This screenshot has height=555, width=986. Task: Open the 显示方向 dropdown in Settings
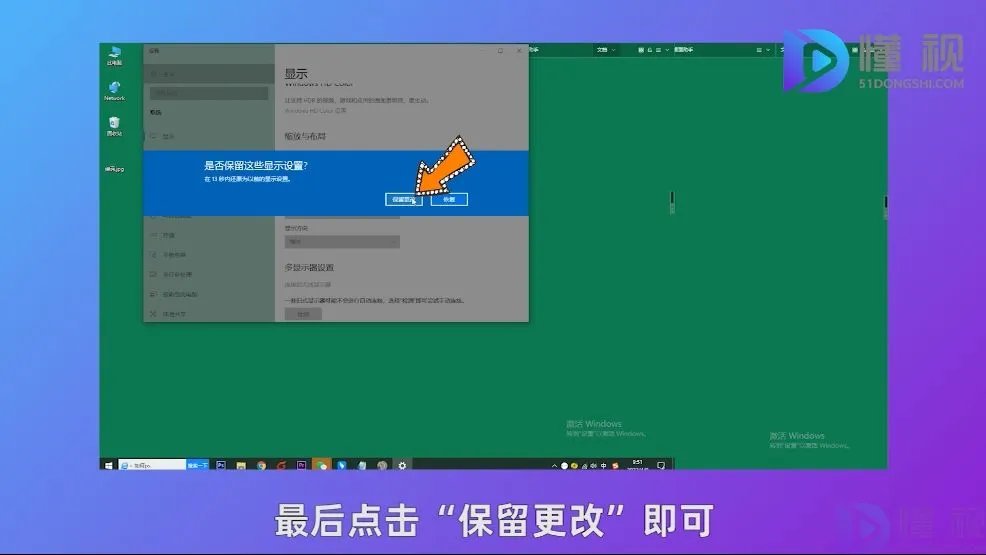point(342,241)
